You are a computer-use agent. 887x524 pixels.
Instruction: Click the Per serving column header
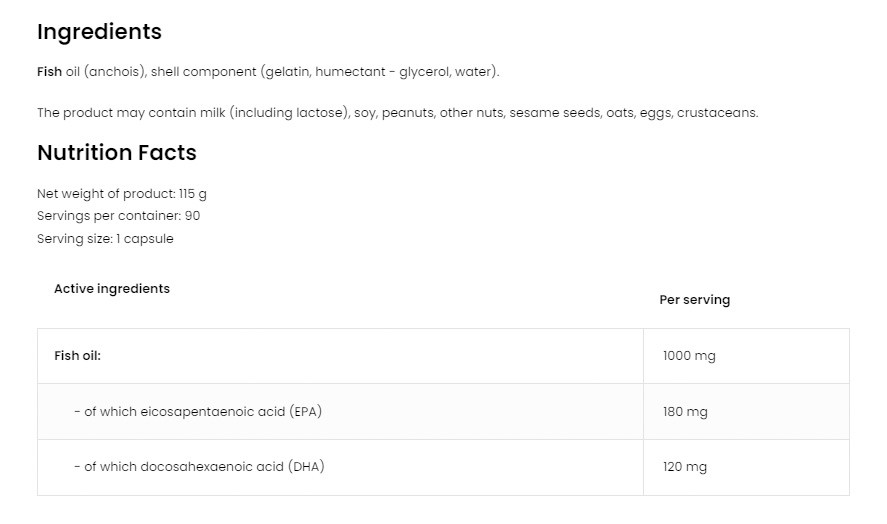pyautogui.click(x=694, y=300)
